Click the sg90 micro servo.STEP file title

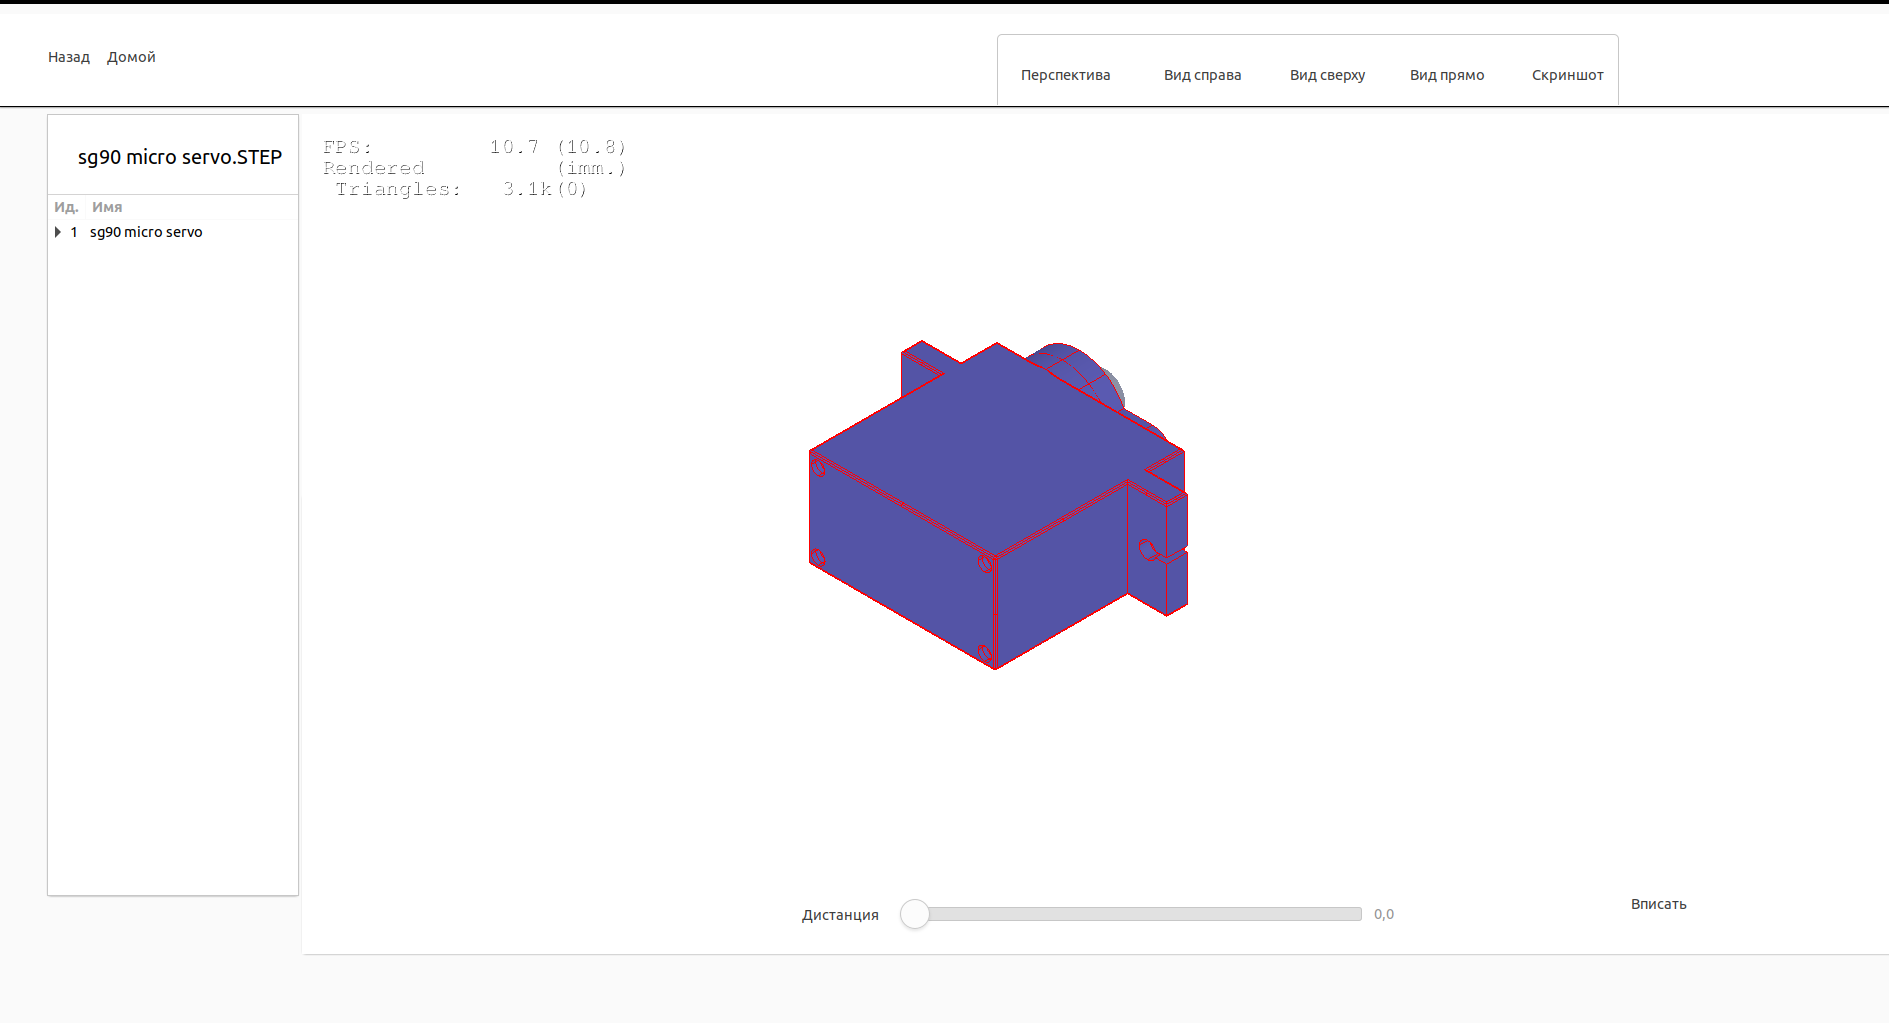pos(180,157)
